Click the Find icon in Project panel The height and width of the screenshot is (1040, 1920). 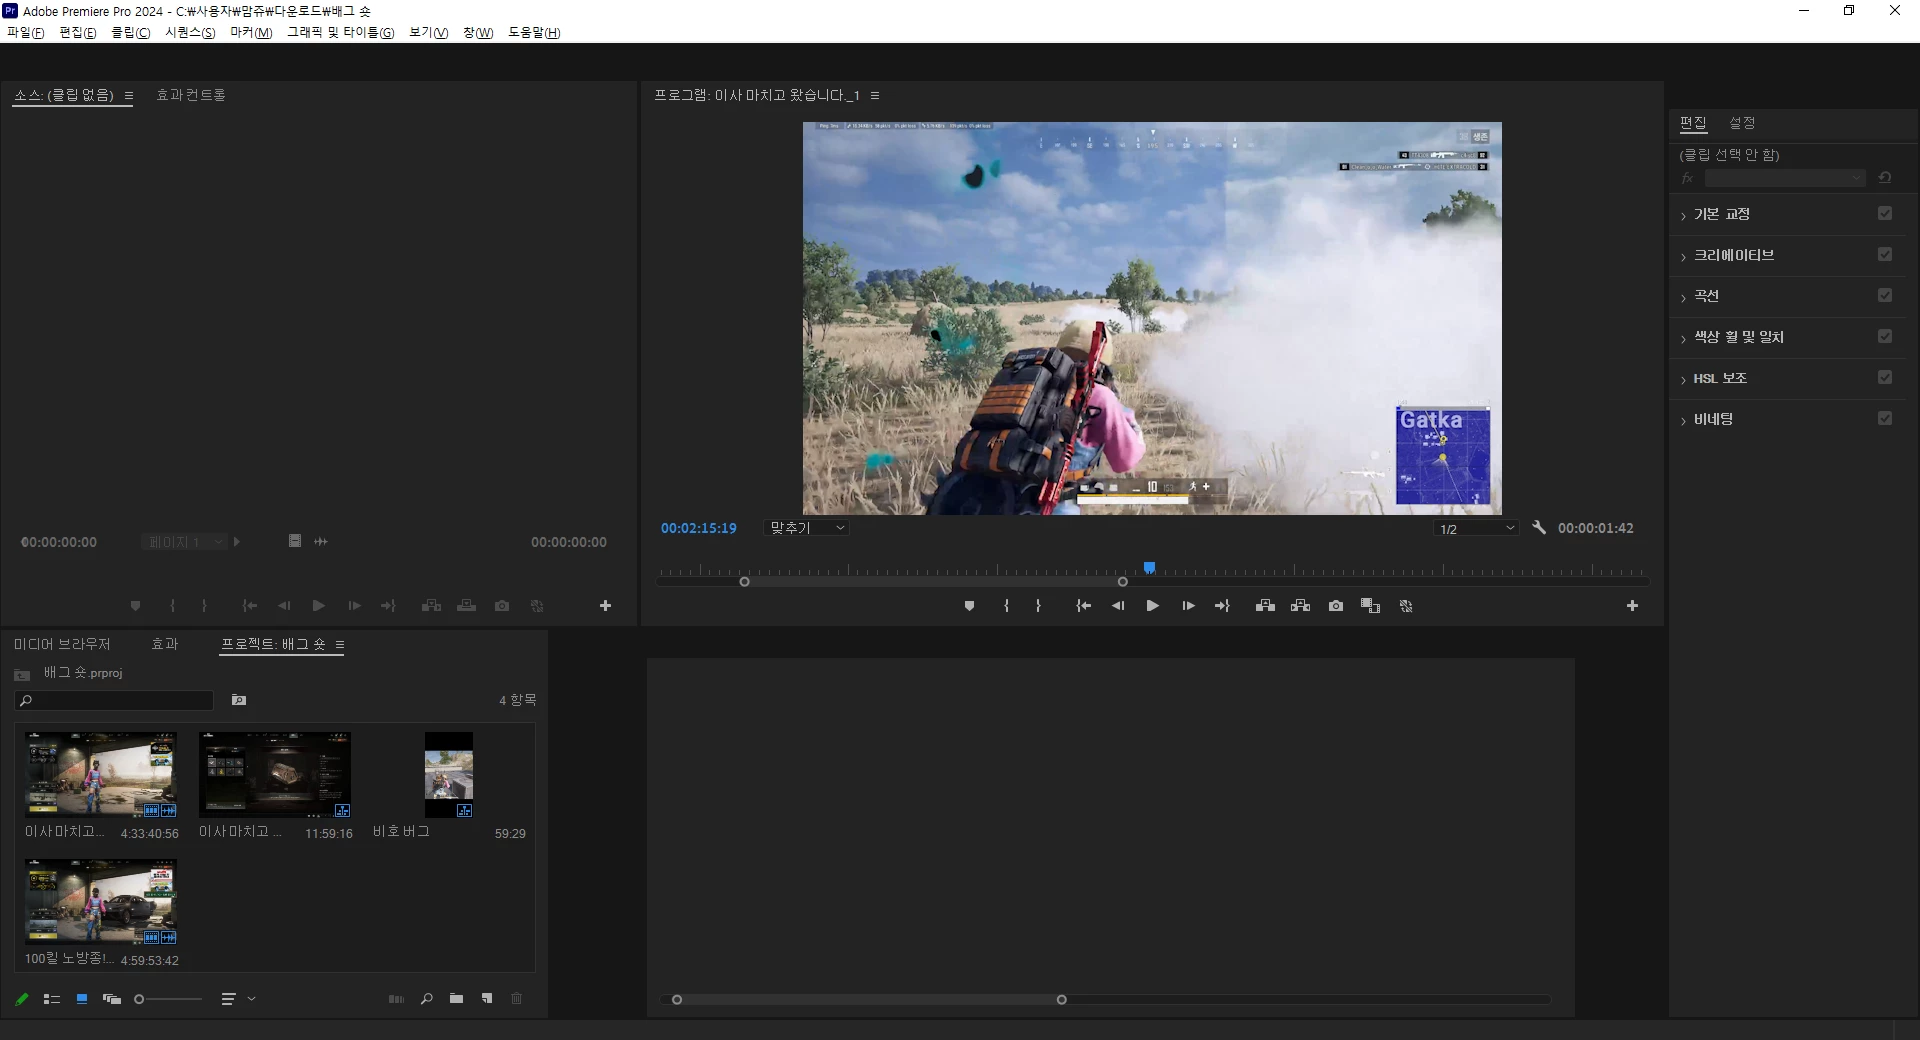tap(427, 999)
